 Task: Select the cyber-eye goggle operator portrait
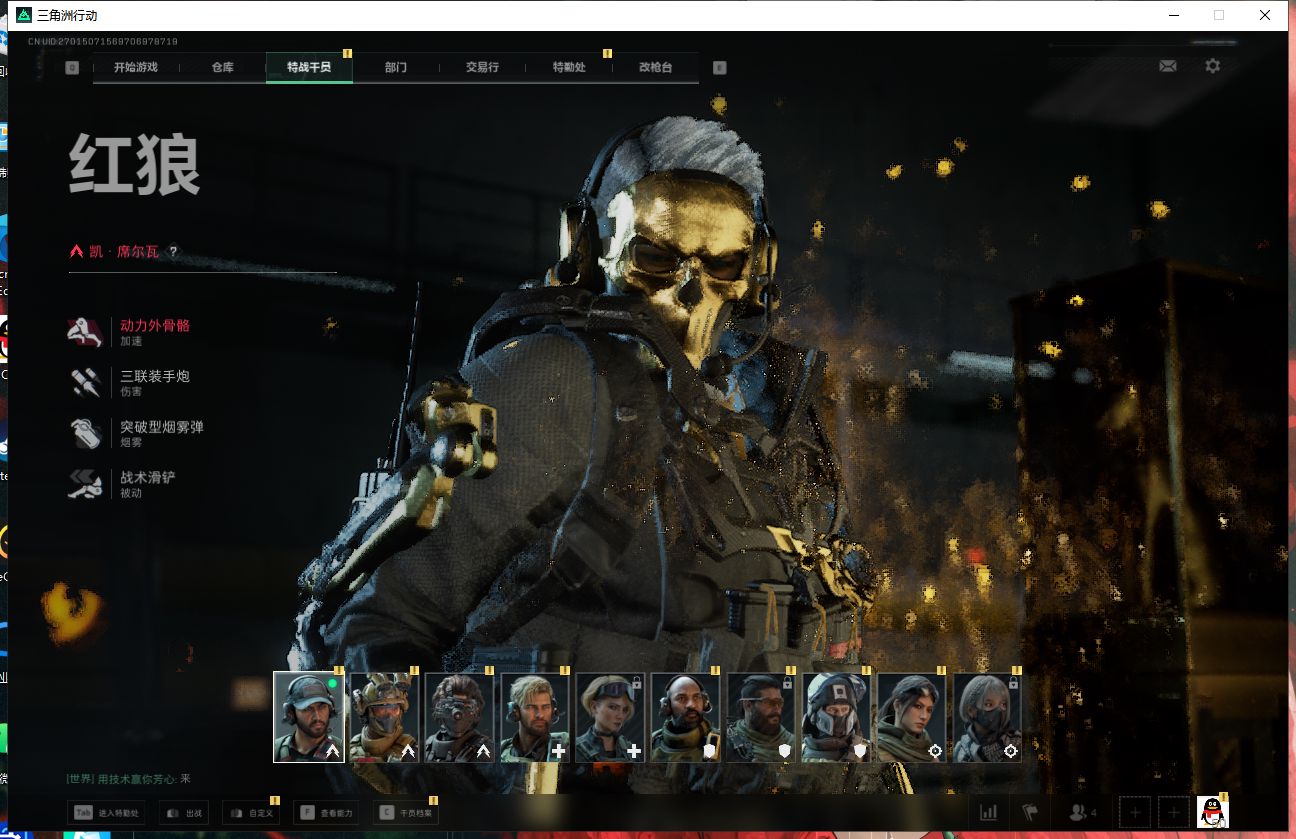pos(460,717)
